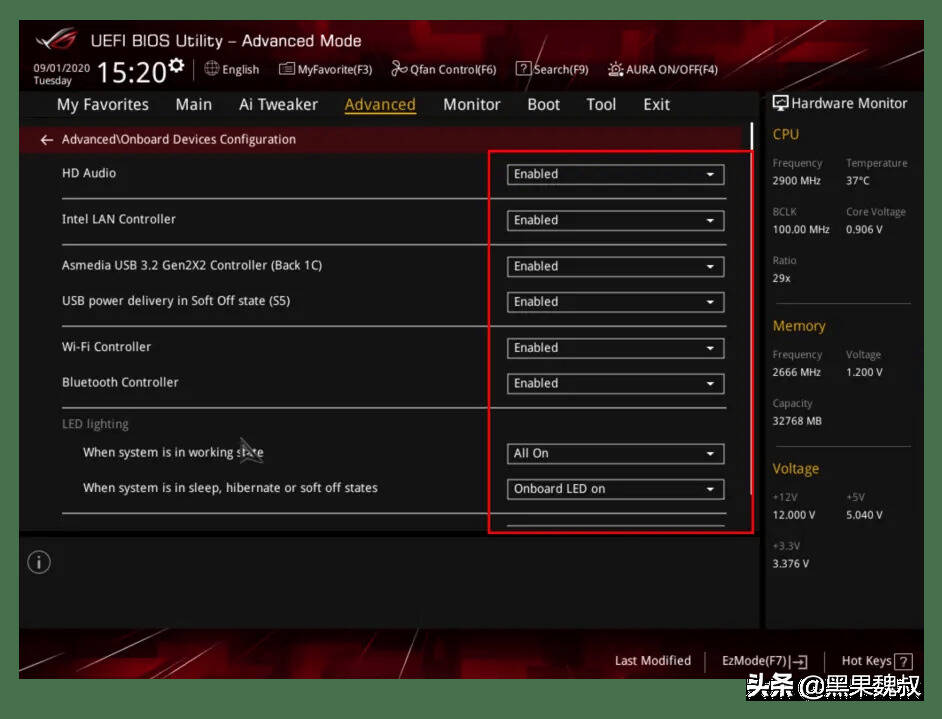Viewport: 942px width, 719px height.
Task: Click the LED lighting section heading
Action: tap(95, 424)
